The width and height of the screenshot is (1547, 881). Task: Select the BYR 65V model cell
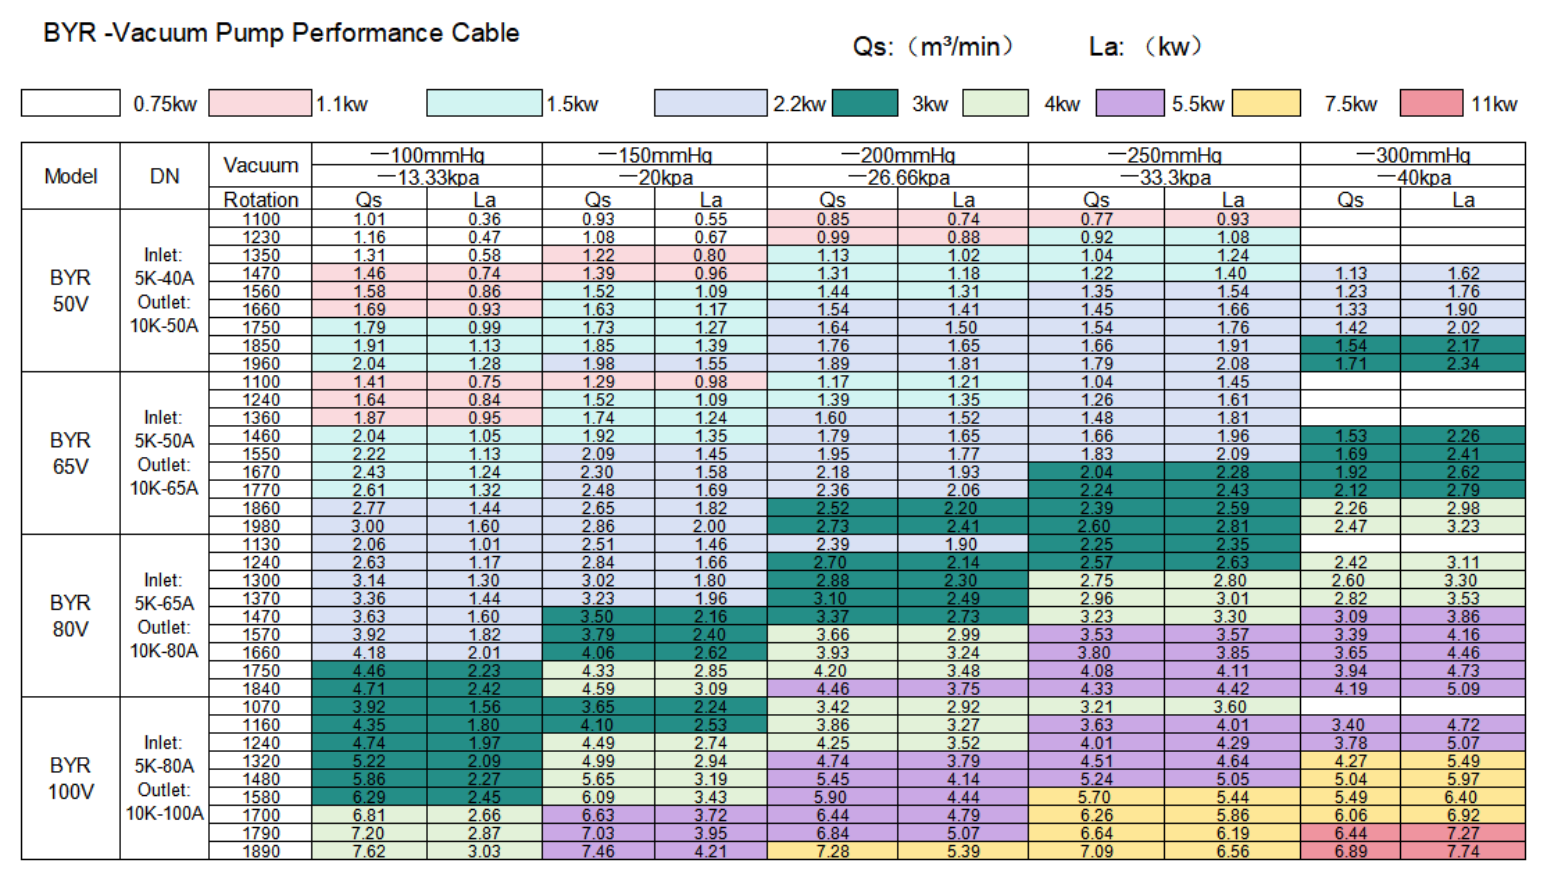[71, 453]
